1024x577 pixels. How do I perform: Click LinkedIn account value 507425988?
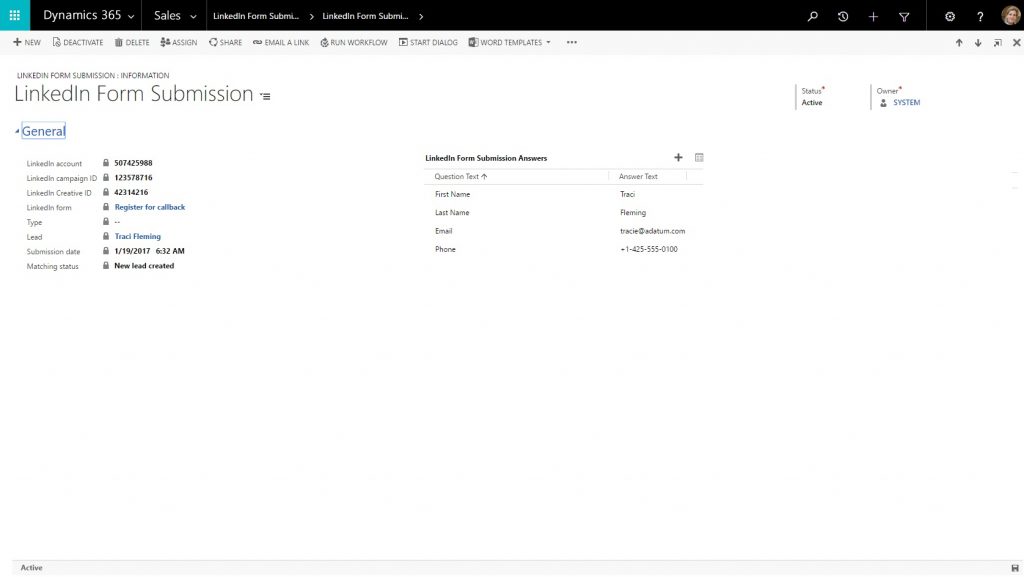133,163
